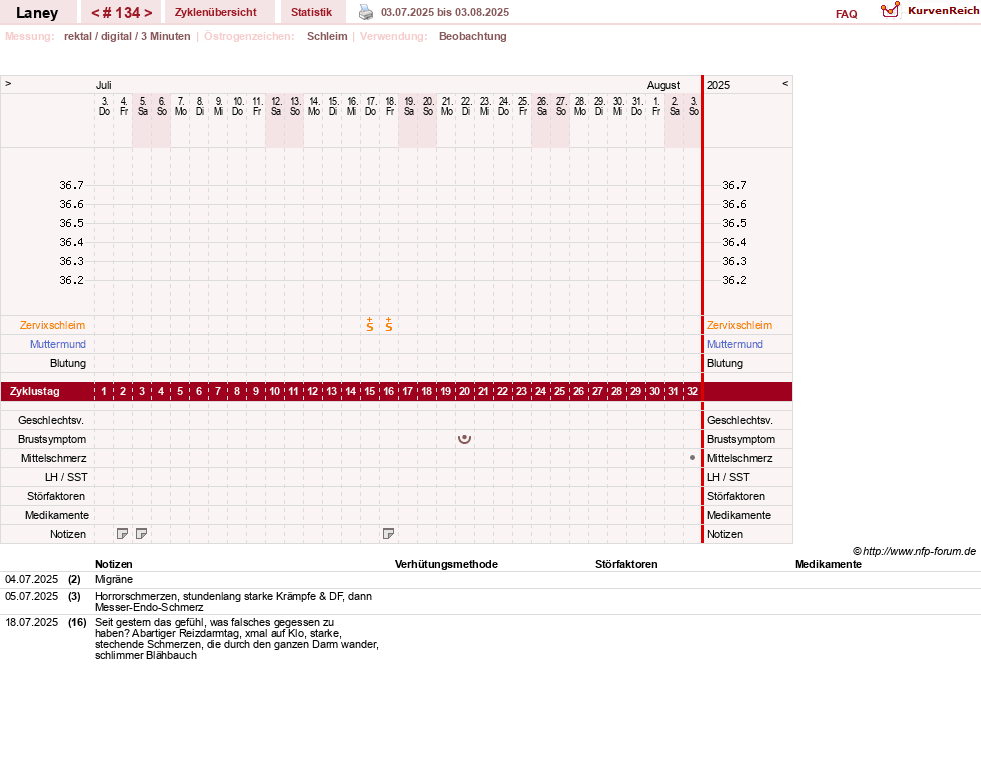Viewport: 981px width, 760px height.
Task: Click the 'Schleim' Östrogenzeichen value
Action: (327, 36)
